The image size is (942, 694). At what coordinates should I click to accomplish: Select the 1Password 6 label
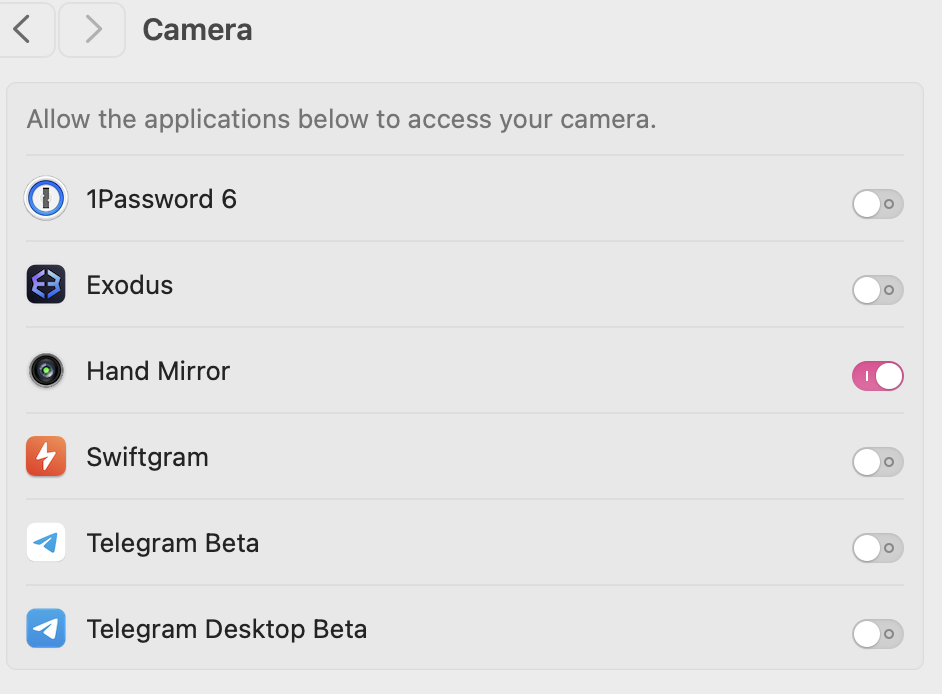[x=162, y=199]
